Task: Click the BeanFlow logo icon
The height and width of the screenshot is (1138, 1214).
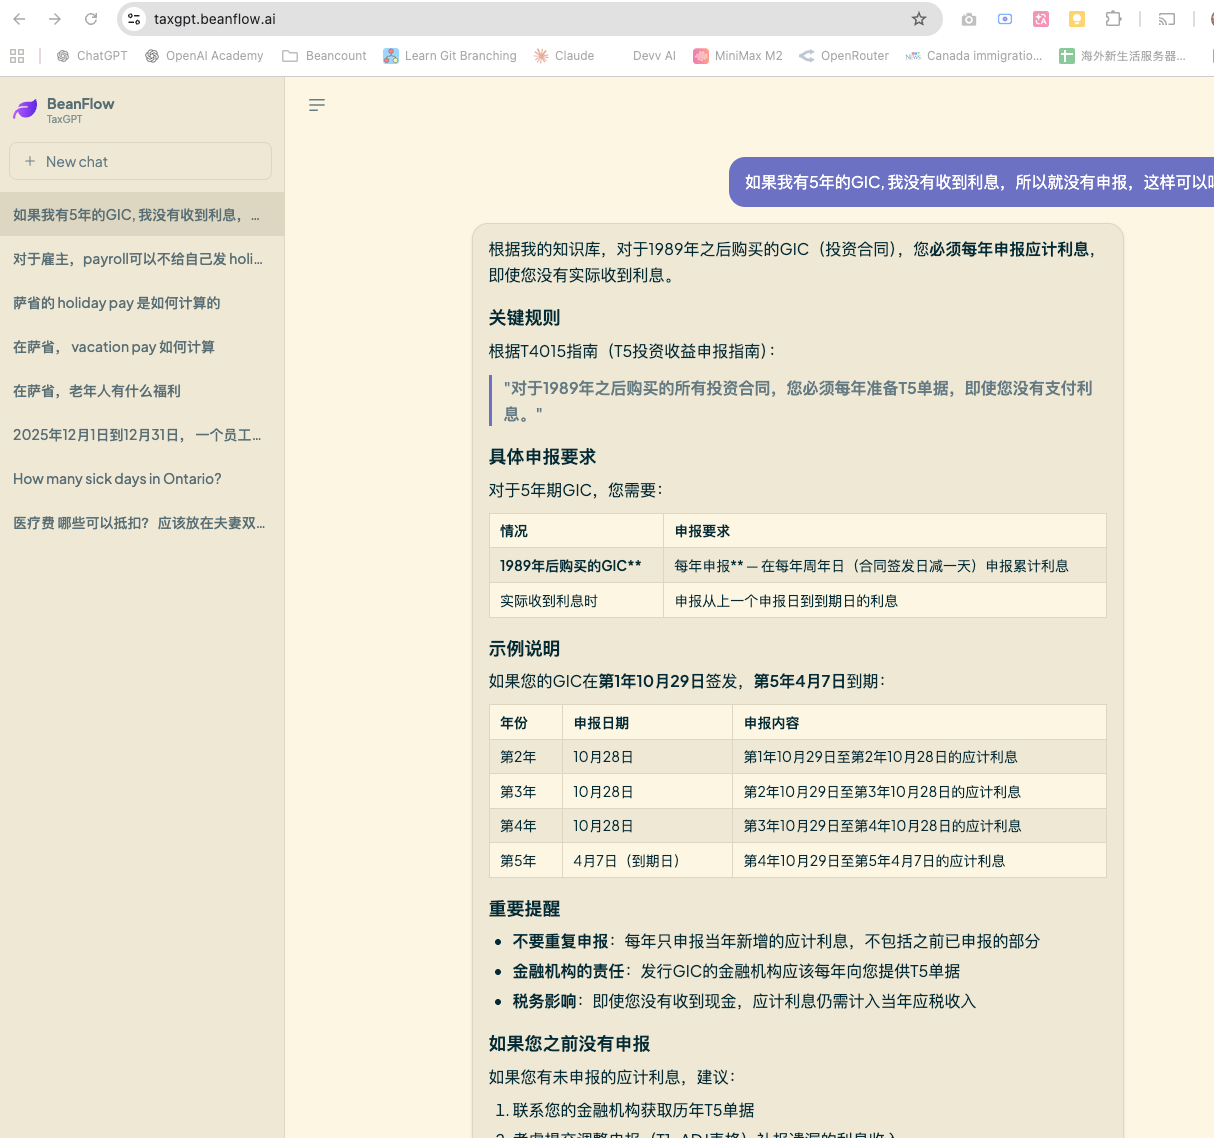Action: pyautogui.click(x=25, y=110)
